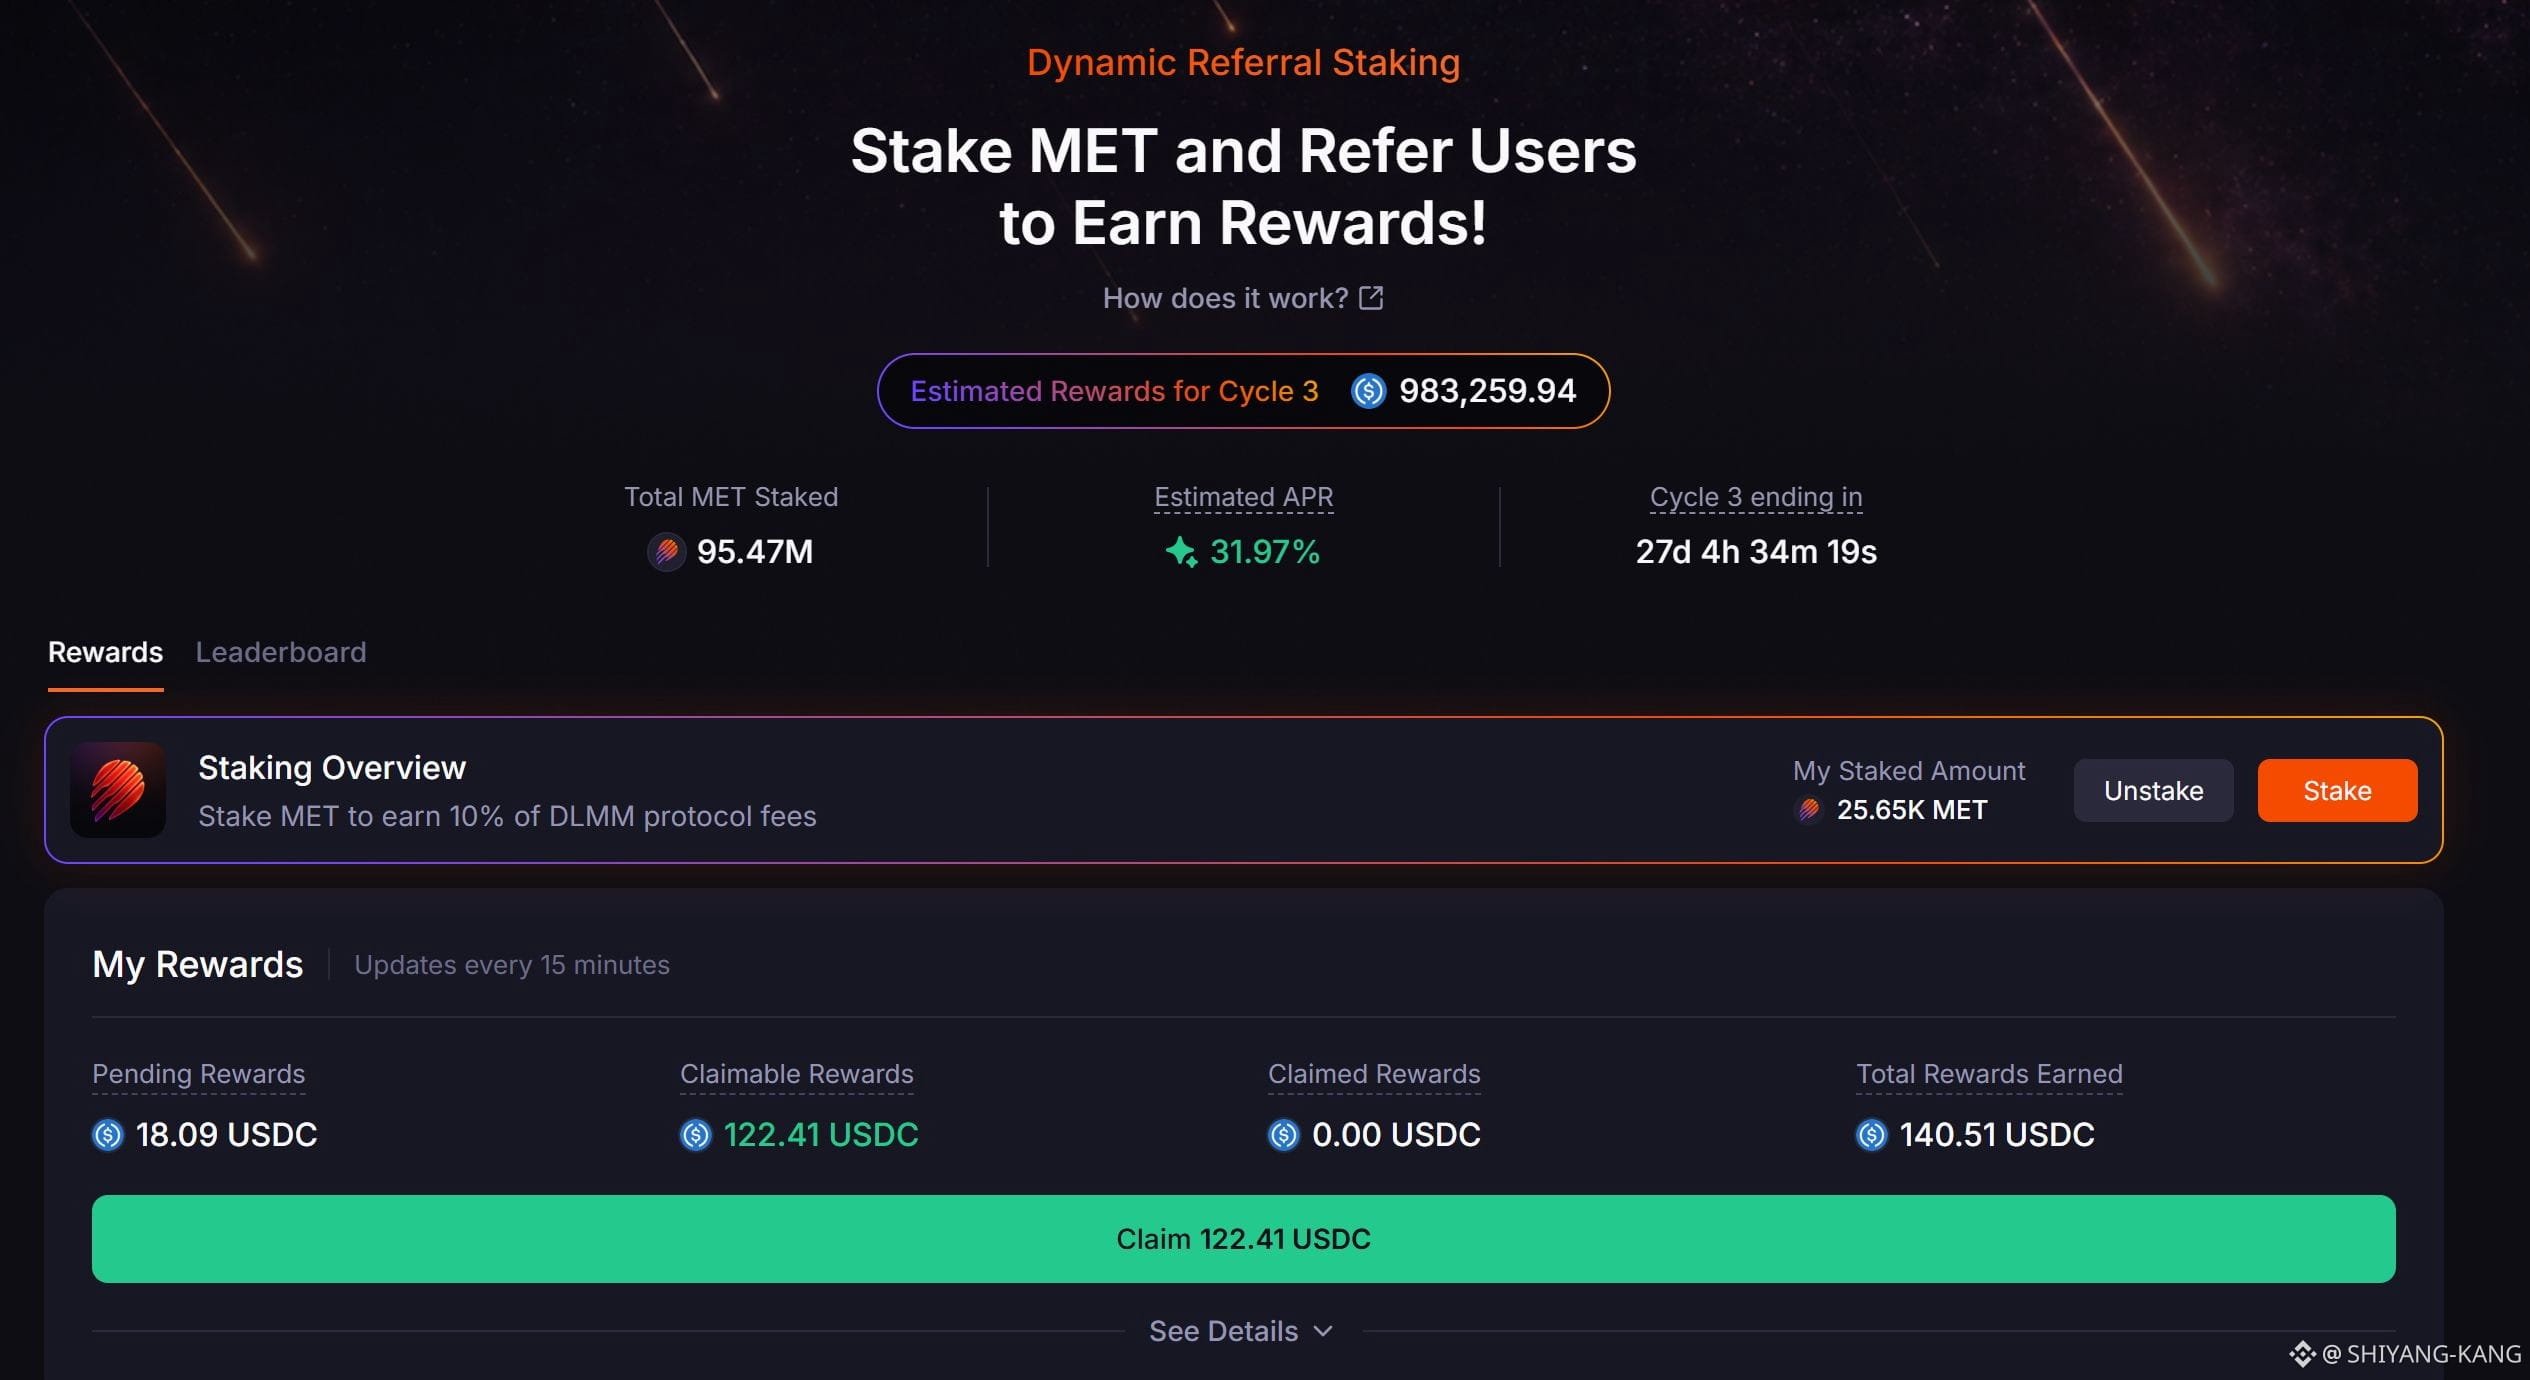Click the green sparkle icon beside 31.97%

tap(1181, 551)
